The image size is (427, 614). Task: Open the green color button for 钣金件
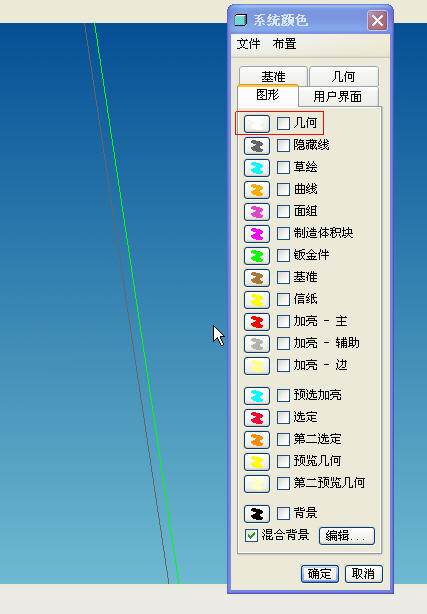257,256
